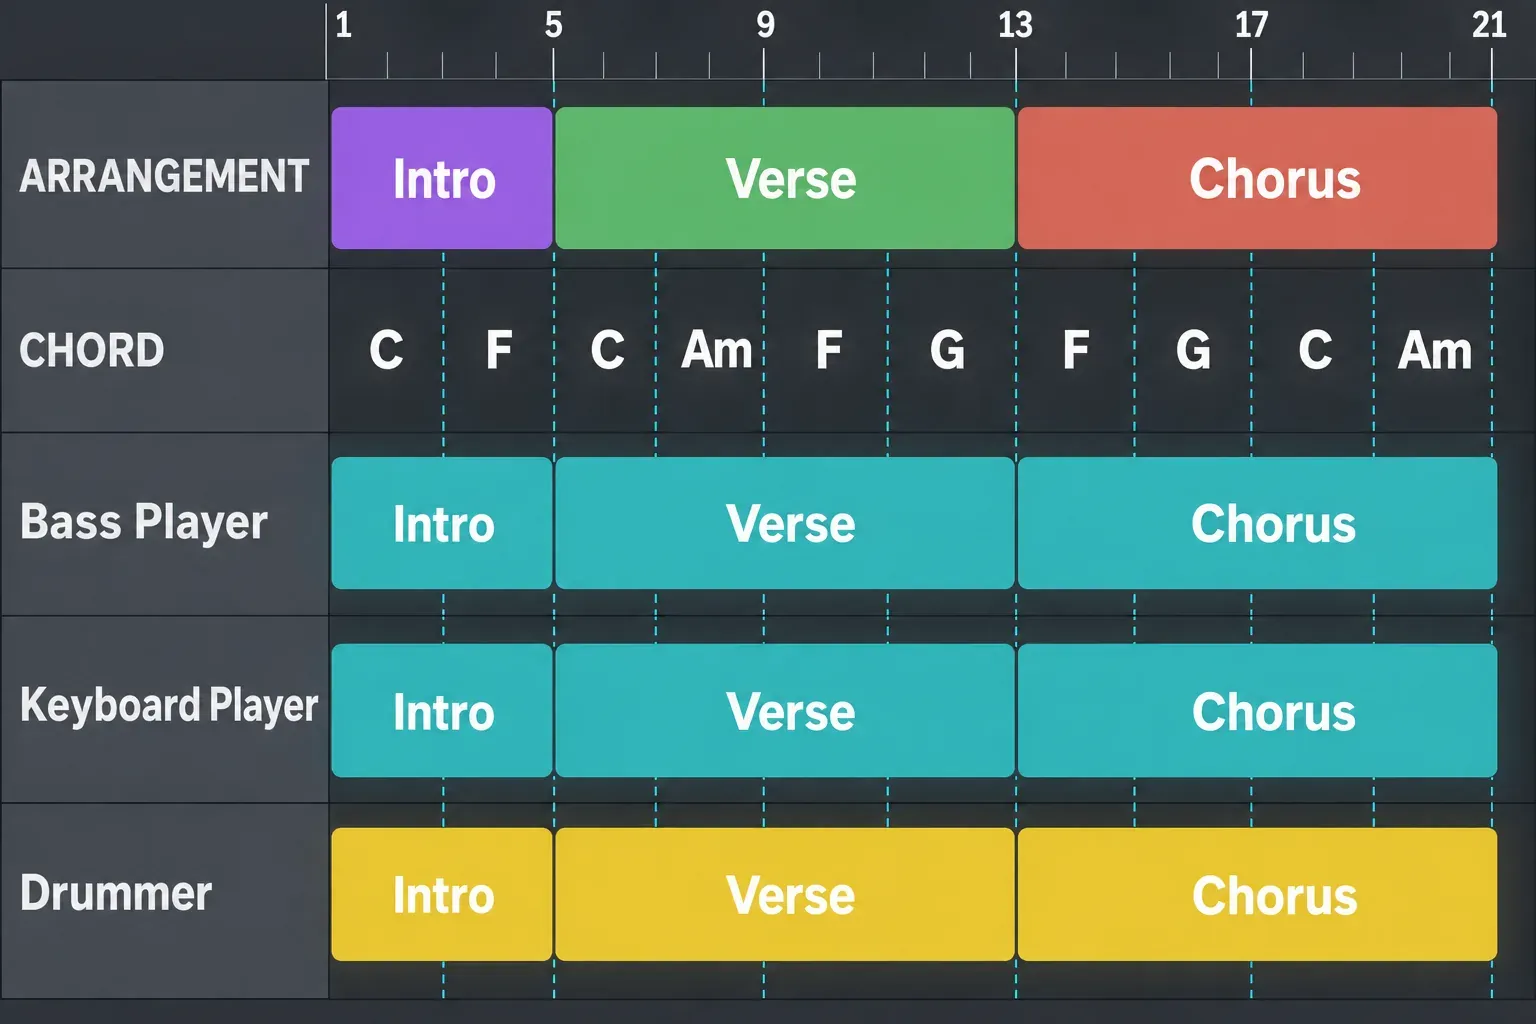The image size is (1536, 1024).
Task: Select the Bass Player track header
Action: click(164, 524)
